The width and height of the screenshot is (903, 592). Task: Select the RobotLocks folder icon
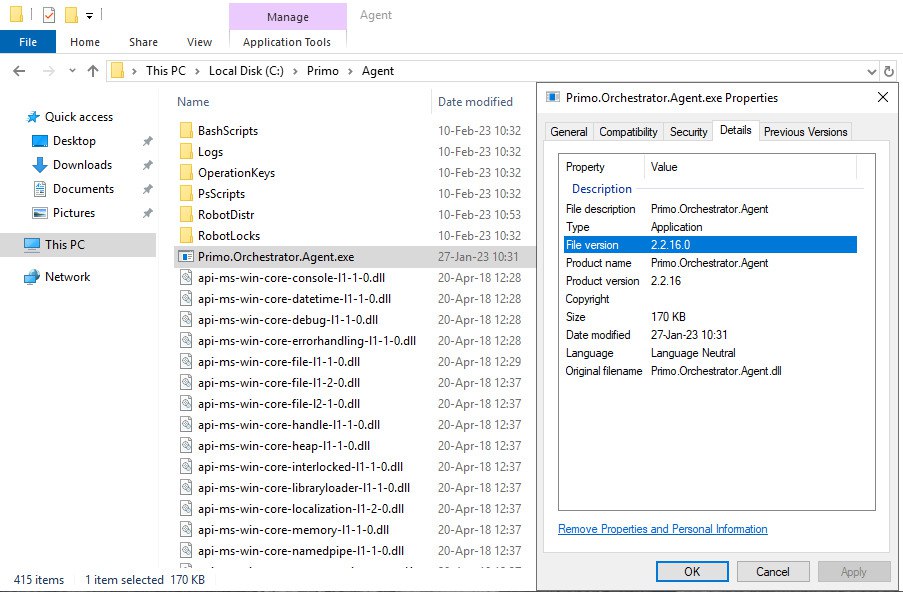pyautogui.click(x=186, y=236)
